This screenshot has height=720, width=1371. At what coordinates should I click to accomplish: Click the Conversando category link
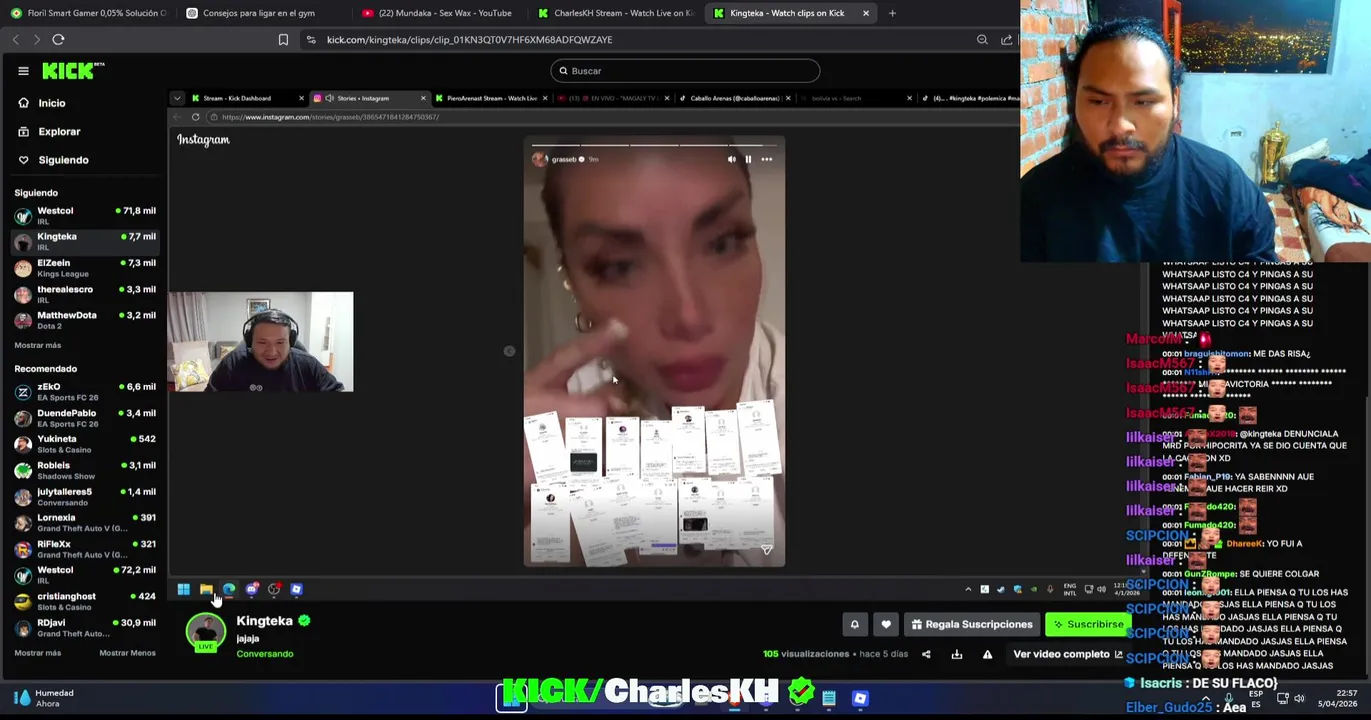click(x=265, y=654)
